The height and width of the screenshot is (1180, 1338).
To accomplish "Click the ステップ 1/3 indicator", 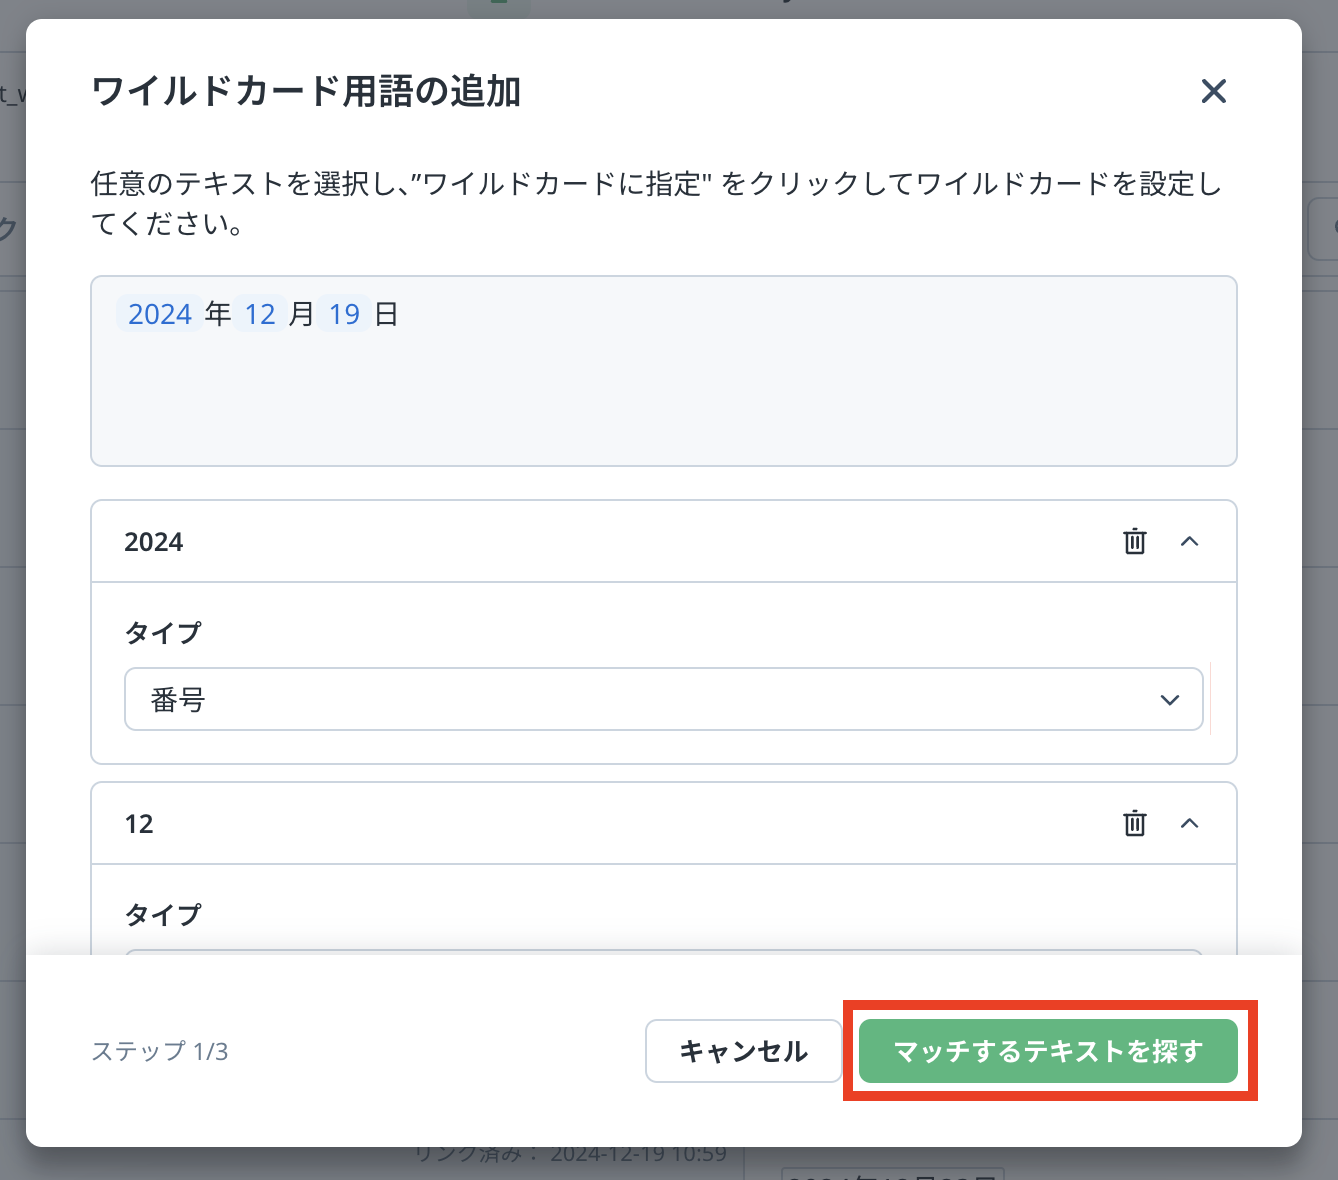I will coord(160,1051).
